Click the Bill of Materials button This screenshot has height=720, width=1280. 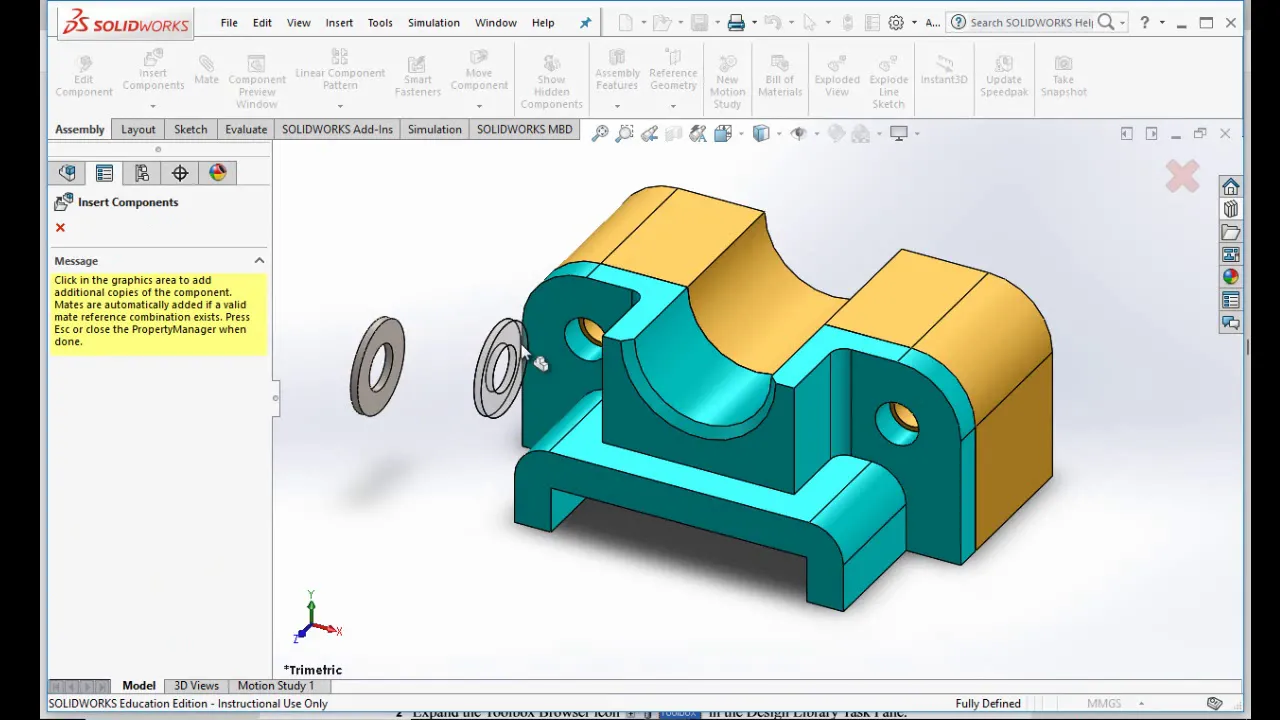780,76
